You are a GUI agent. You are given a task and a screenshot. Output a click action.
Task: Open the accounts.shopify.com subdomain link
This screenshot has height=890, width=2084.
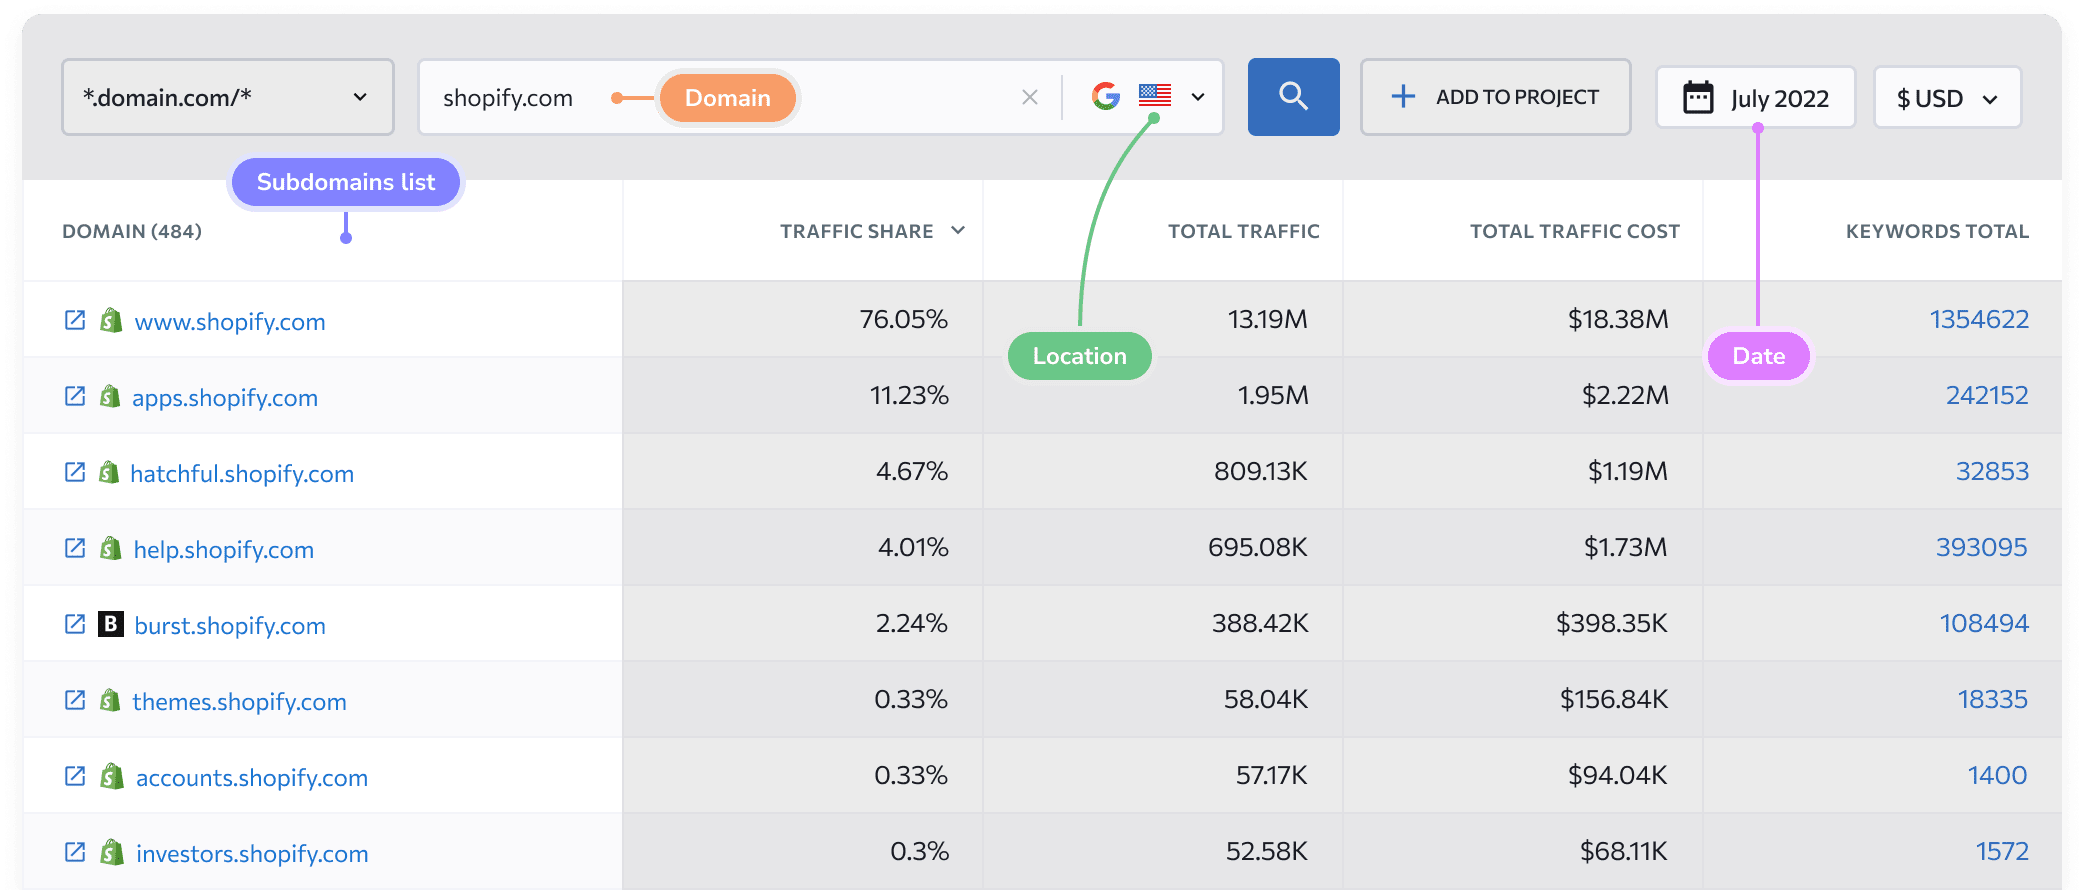tap(252, 777)
